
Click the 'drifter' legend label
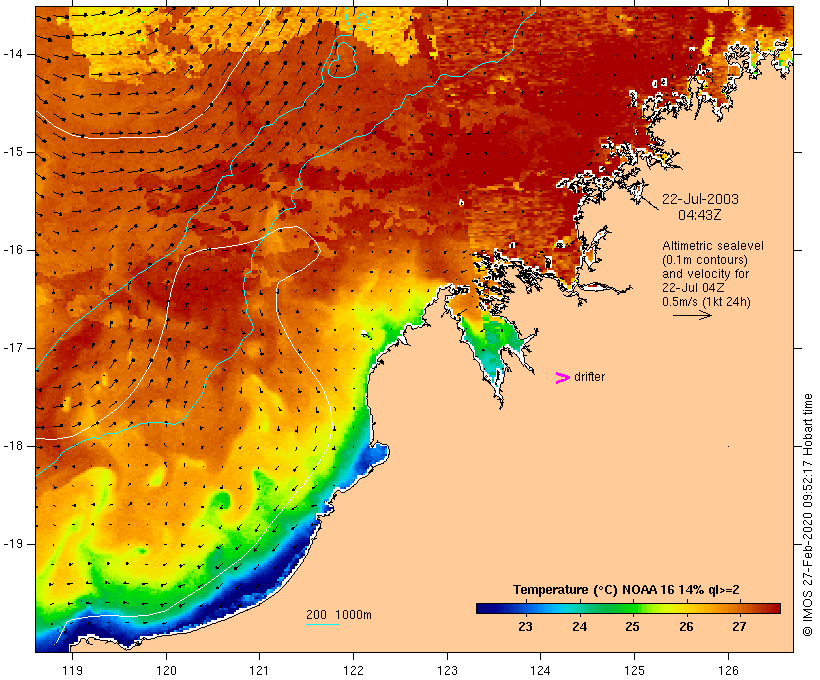point(589,377)
